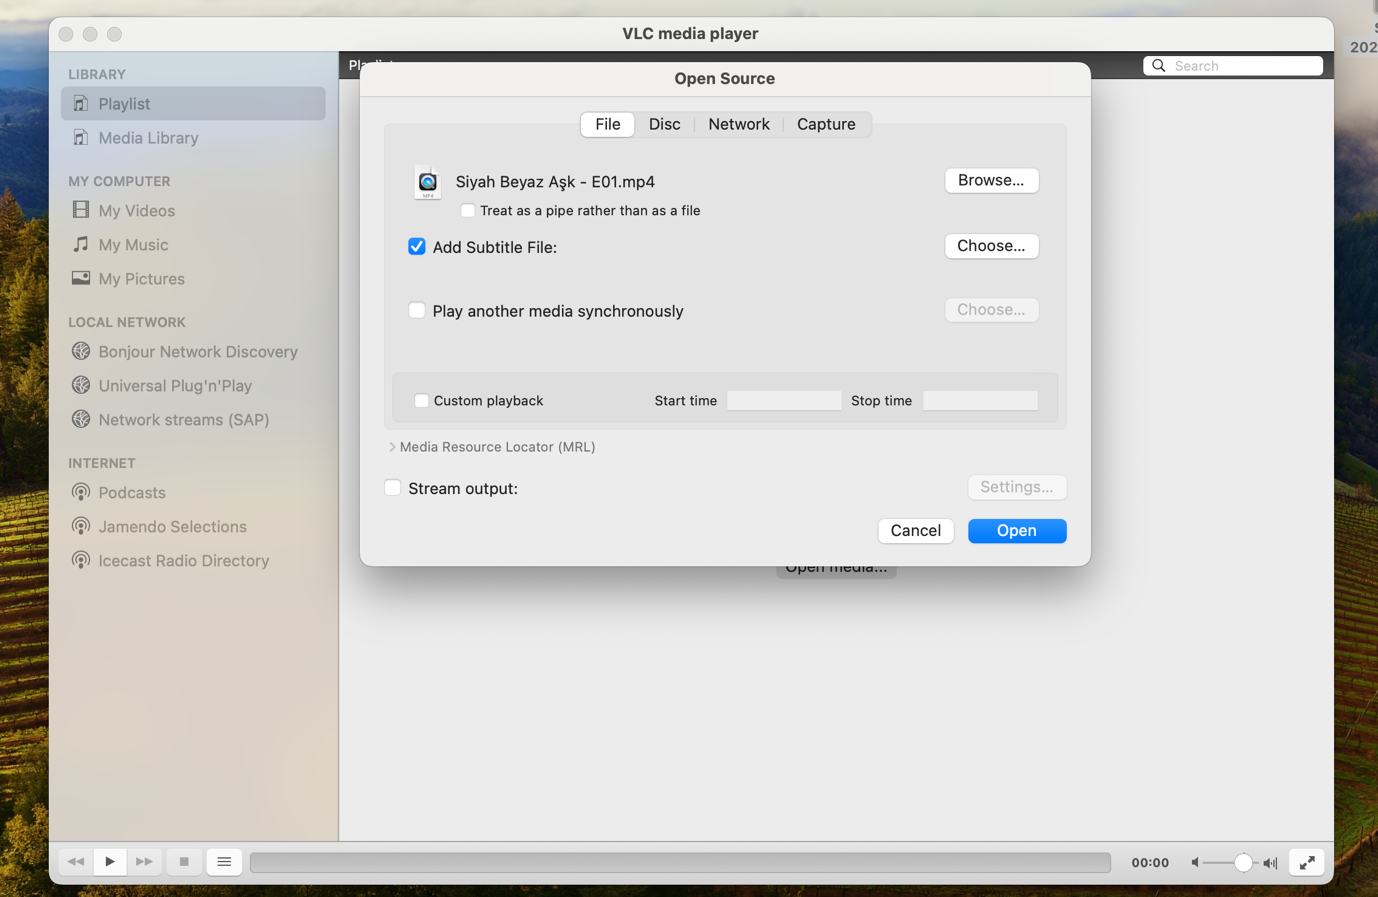Click the Cancel button

click(915, 530)
